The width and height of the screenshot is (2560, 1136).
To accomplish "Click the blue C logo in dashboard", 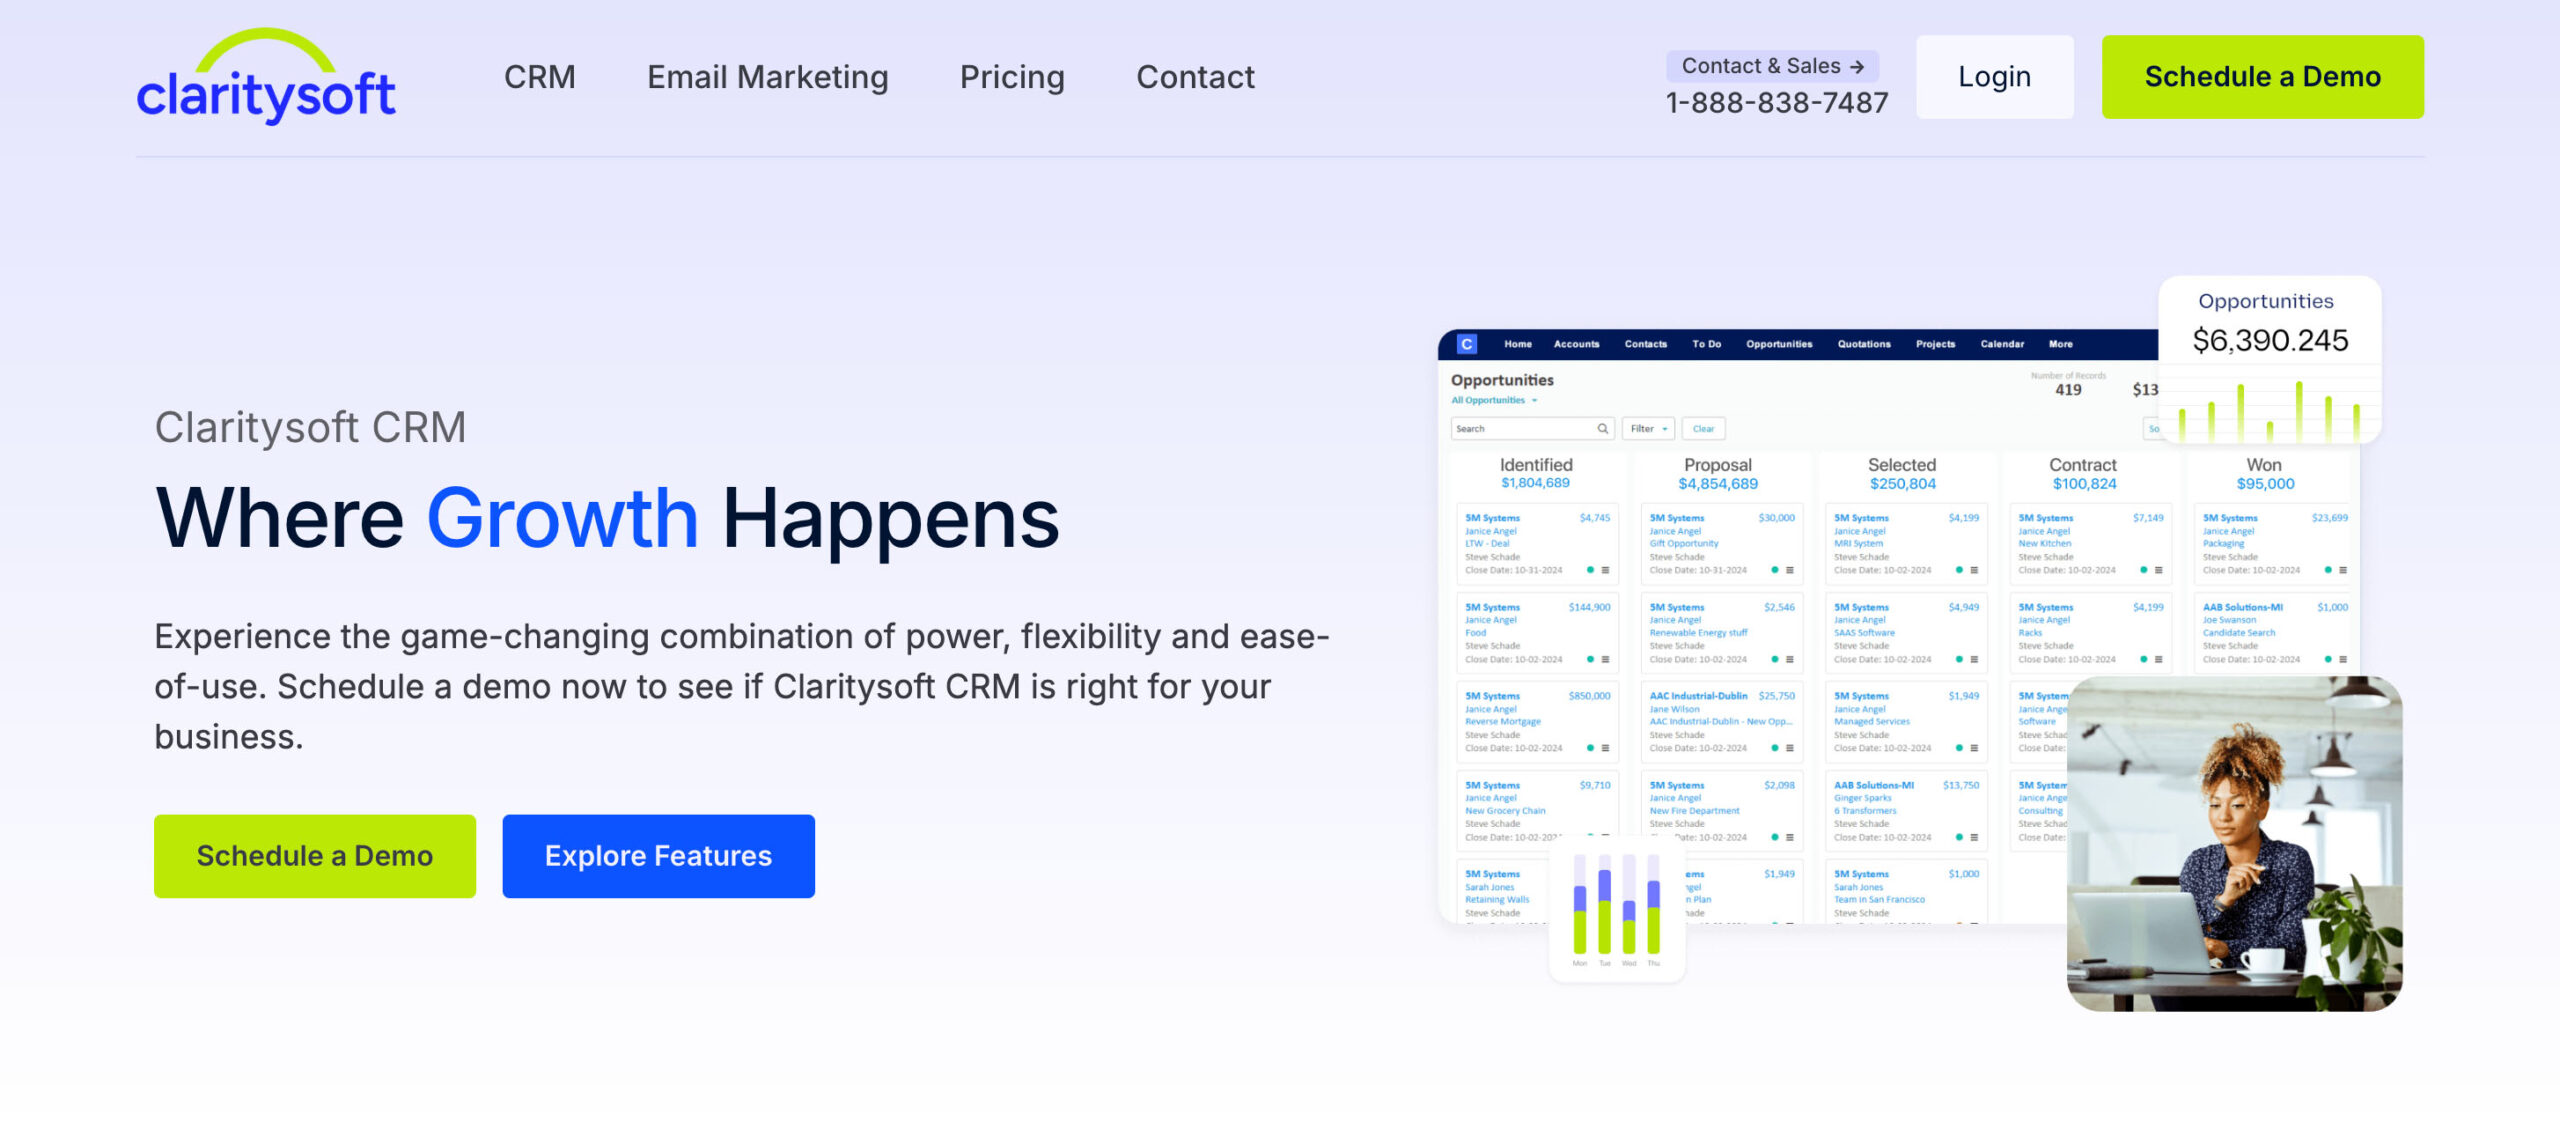I will tap(1467, 344).
